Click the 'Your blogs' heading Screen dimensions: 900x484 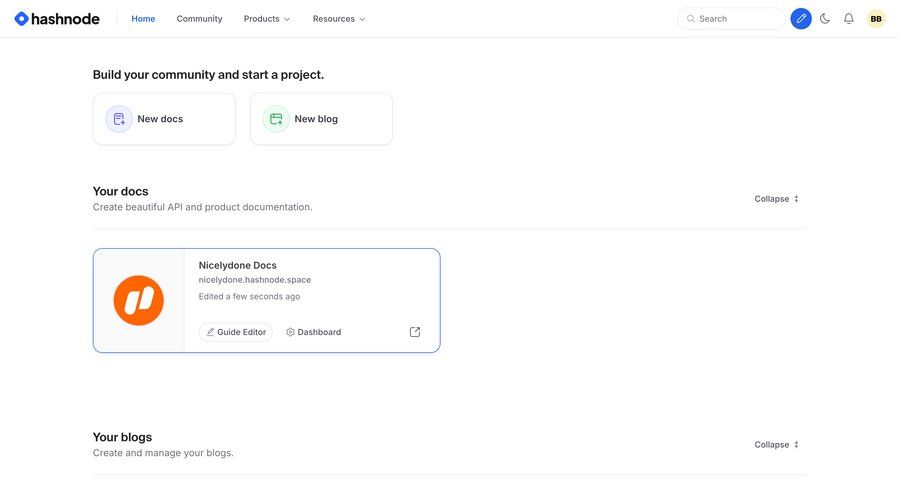[122, 437]
